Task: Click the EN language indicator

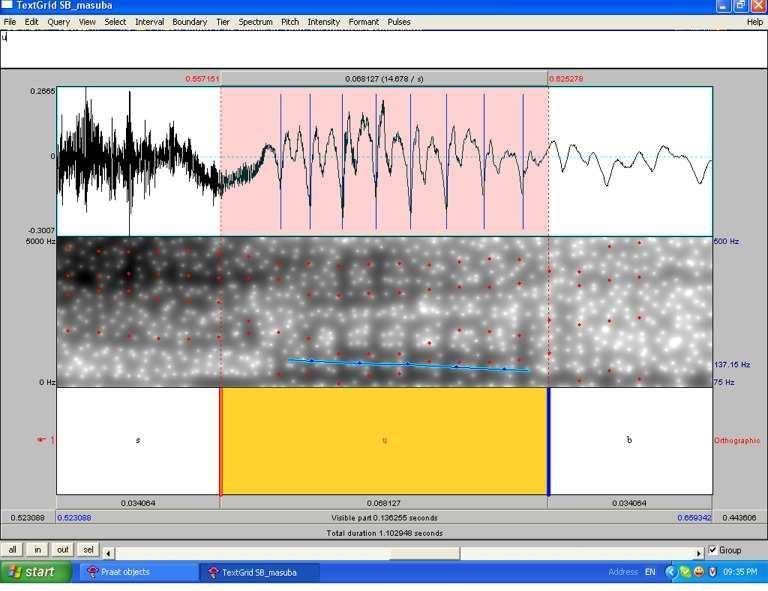Action: click(x=650, y=572)
